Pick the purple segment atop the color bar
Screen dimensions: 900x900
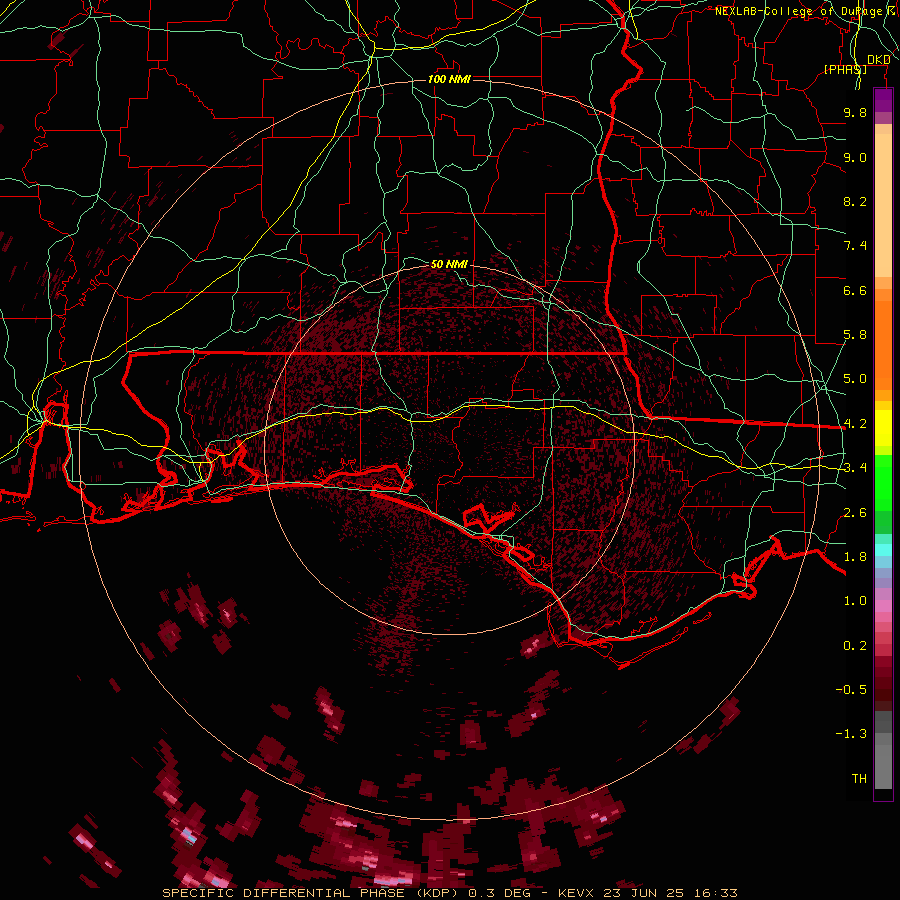pyautogui.click(x=883, y=100)
